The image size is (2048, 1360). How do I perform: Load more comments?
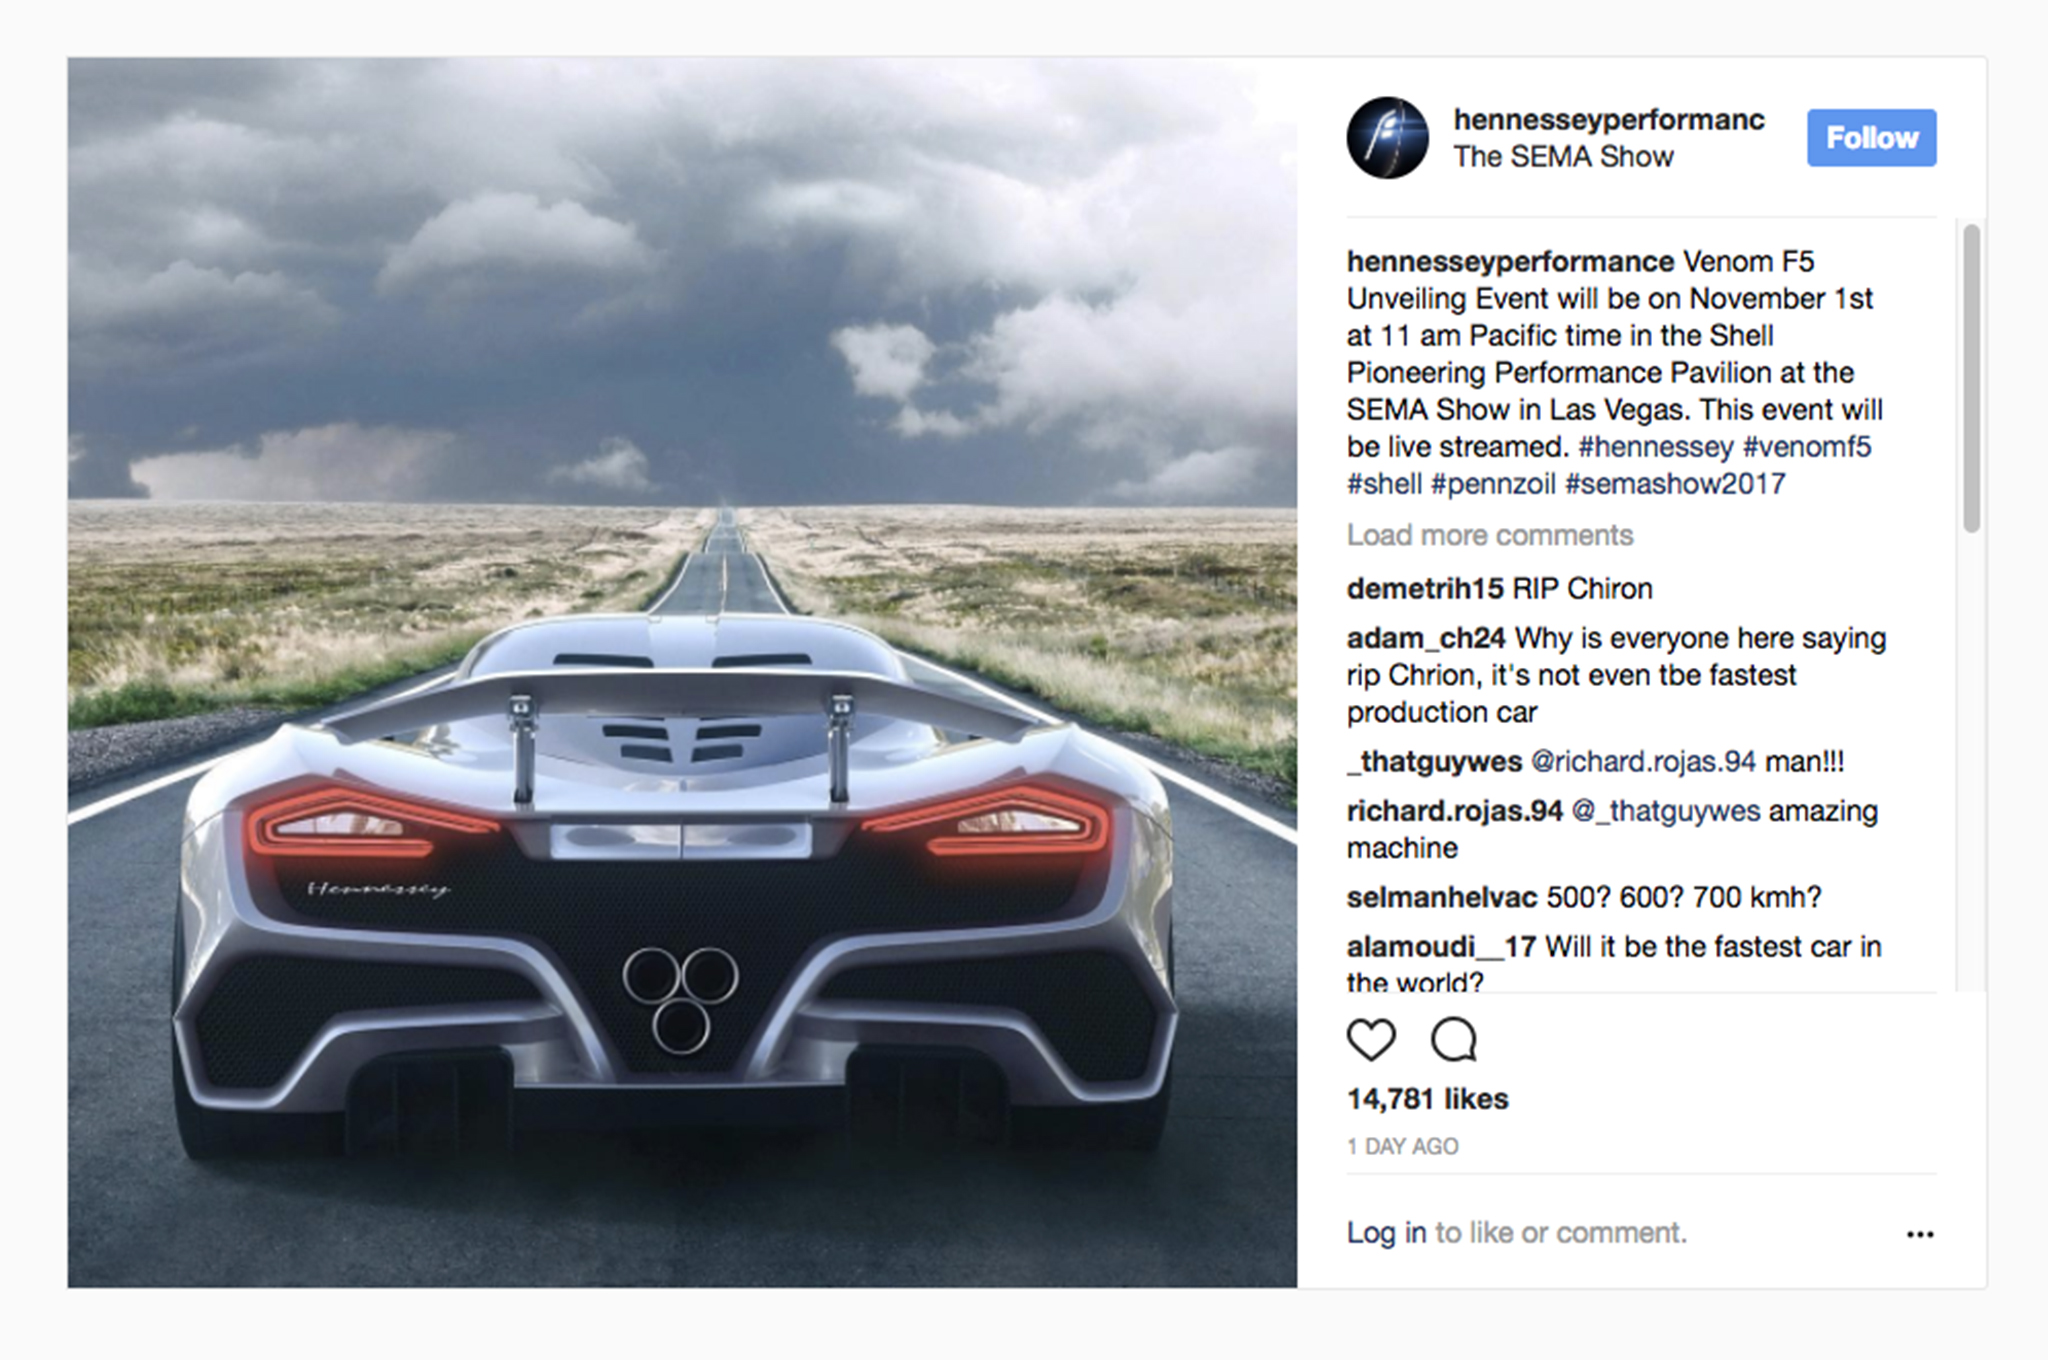click(1489, 535)
